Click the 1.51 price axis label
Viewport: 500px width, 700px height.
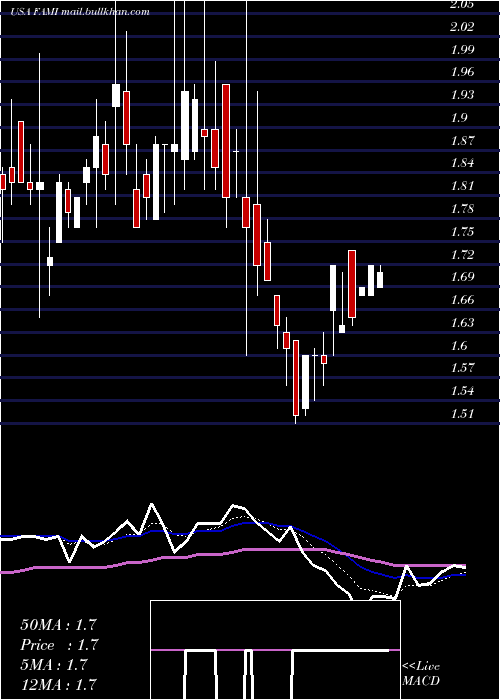[x=461, y=414]
